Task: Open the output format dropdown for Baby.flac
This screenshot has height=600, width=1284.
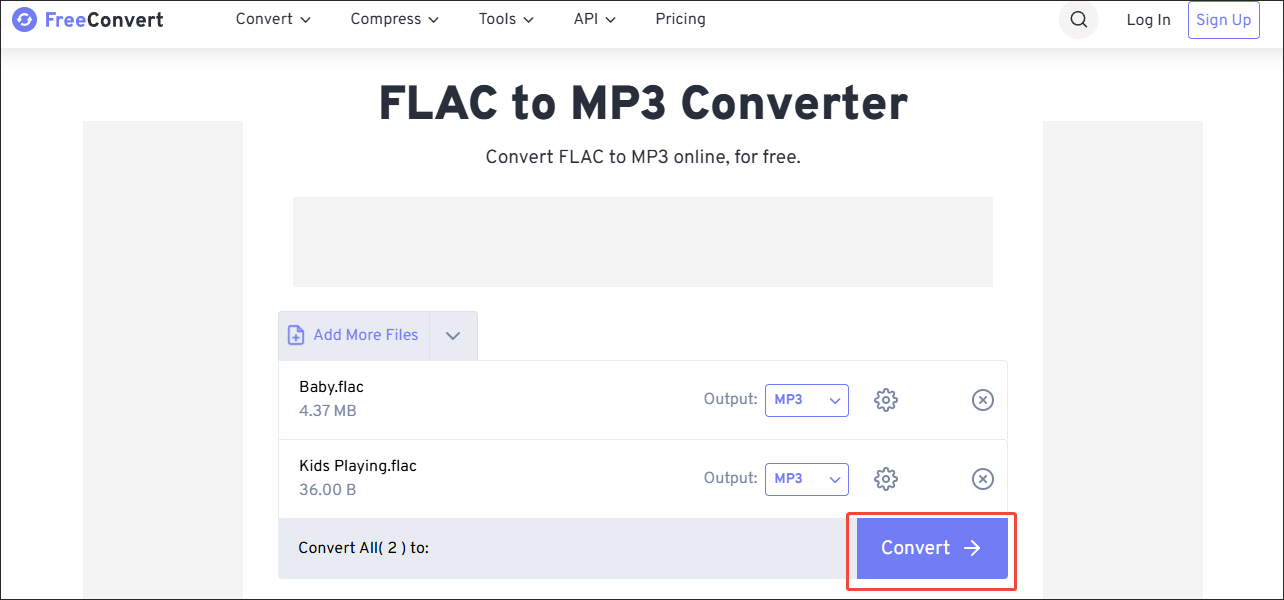Action: tap(806, 400)
